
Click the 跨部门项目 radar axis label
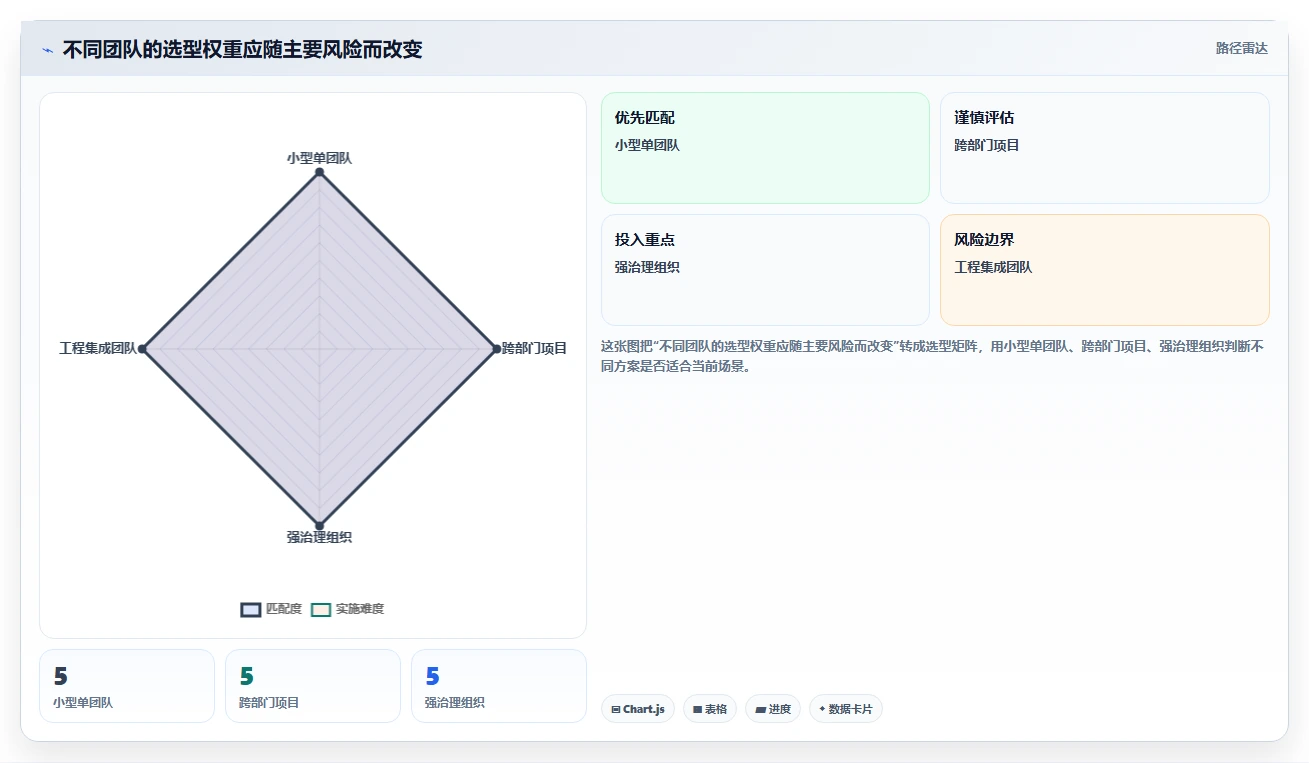click(x=535, y=349)
